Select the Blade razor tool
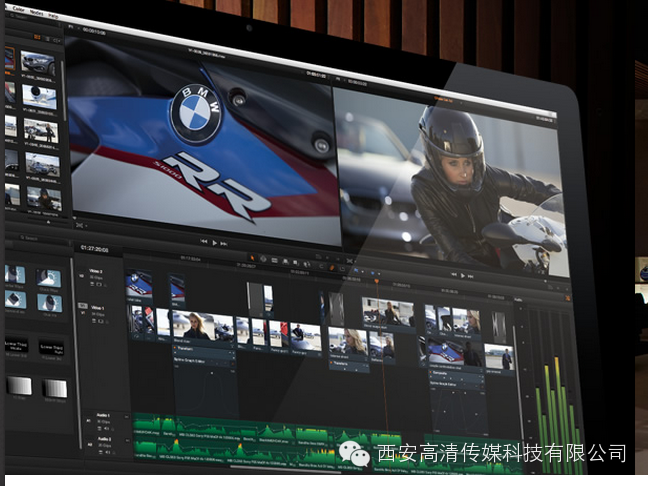Viewport: 648px width, 486px height. [x=274, y=260]
